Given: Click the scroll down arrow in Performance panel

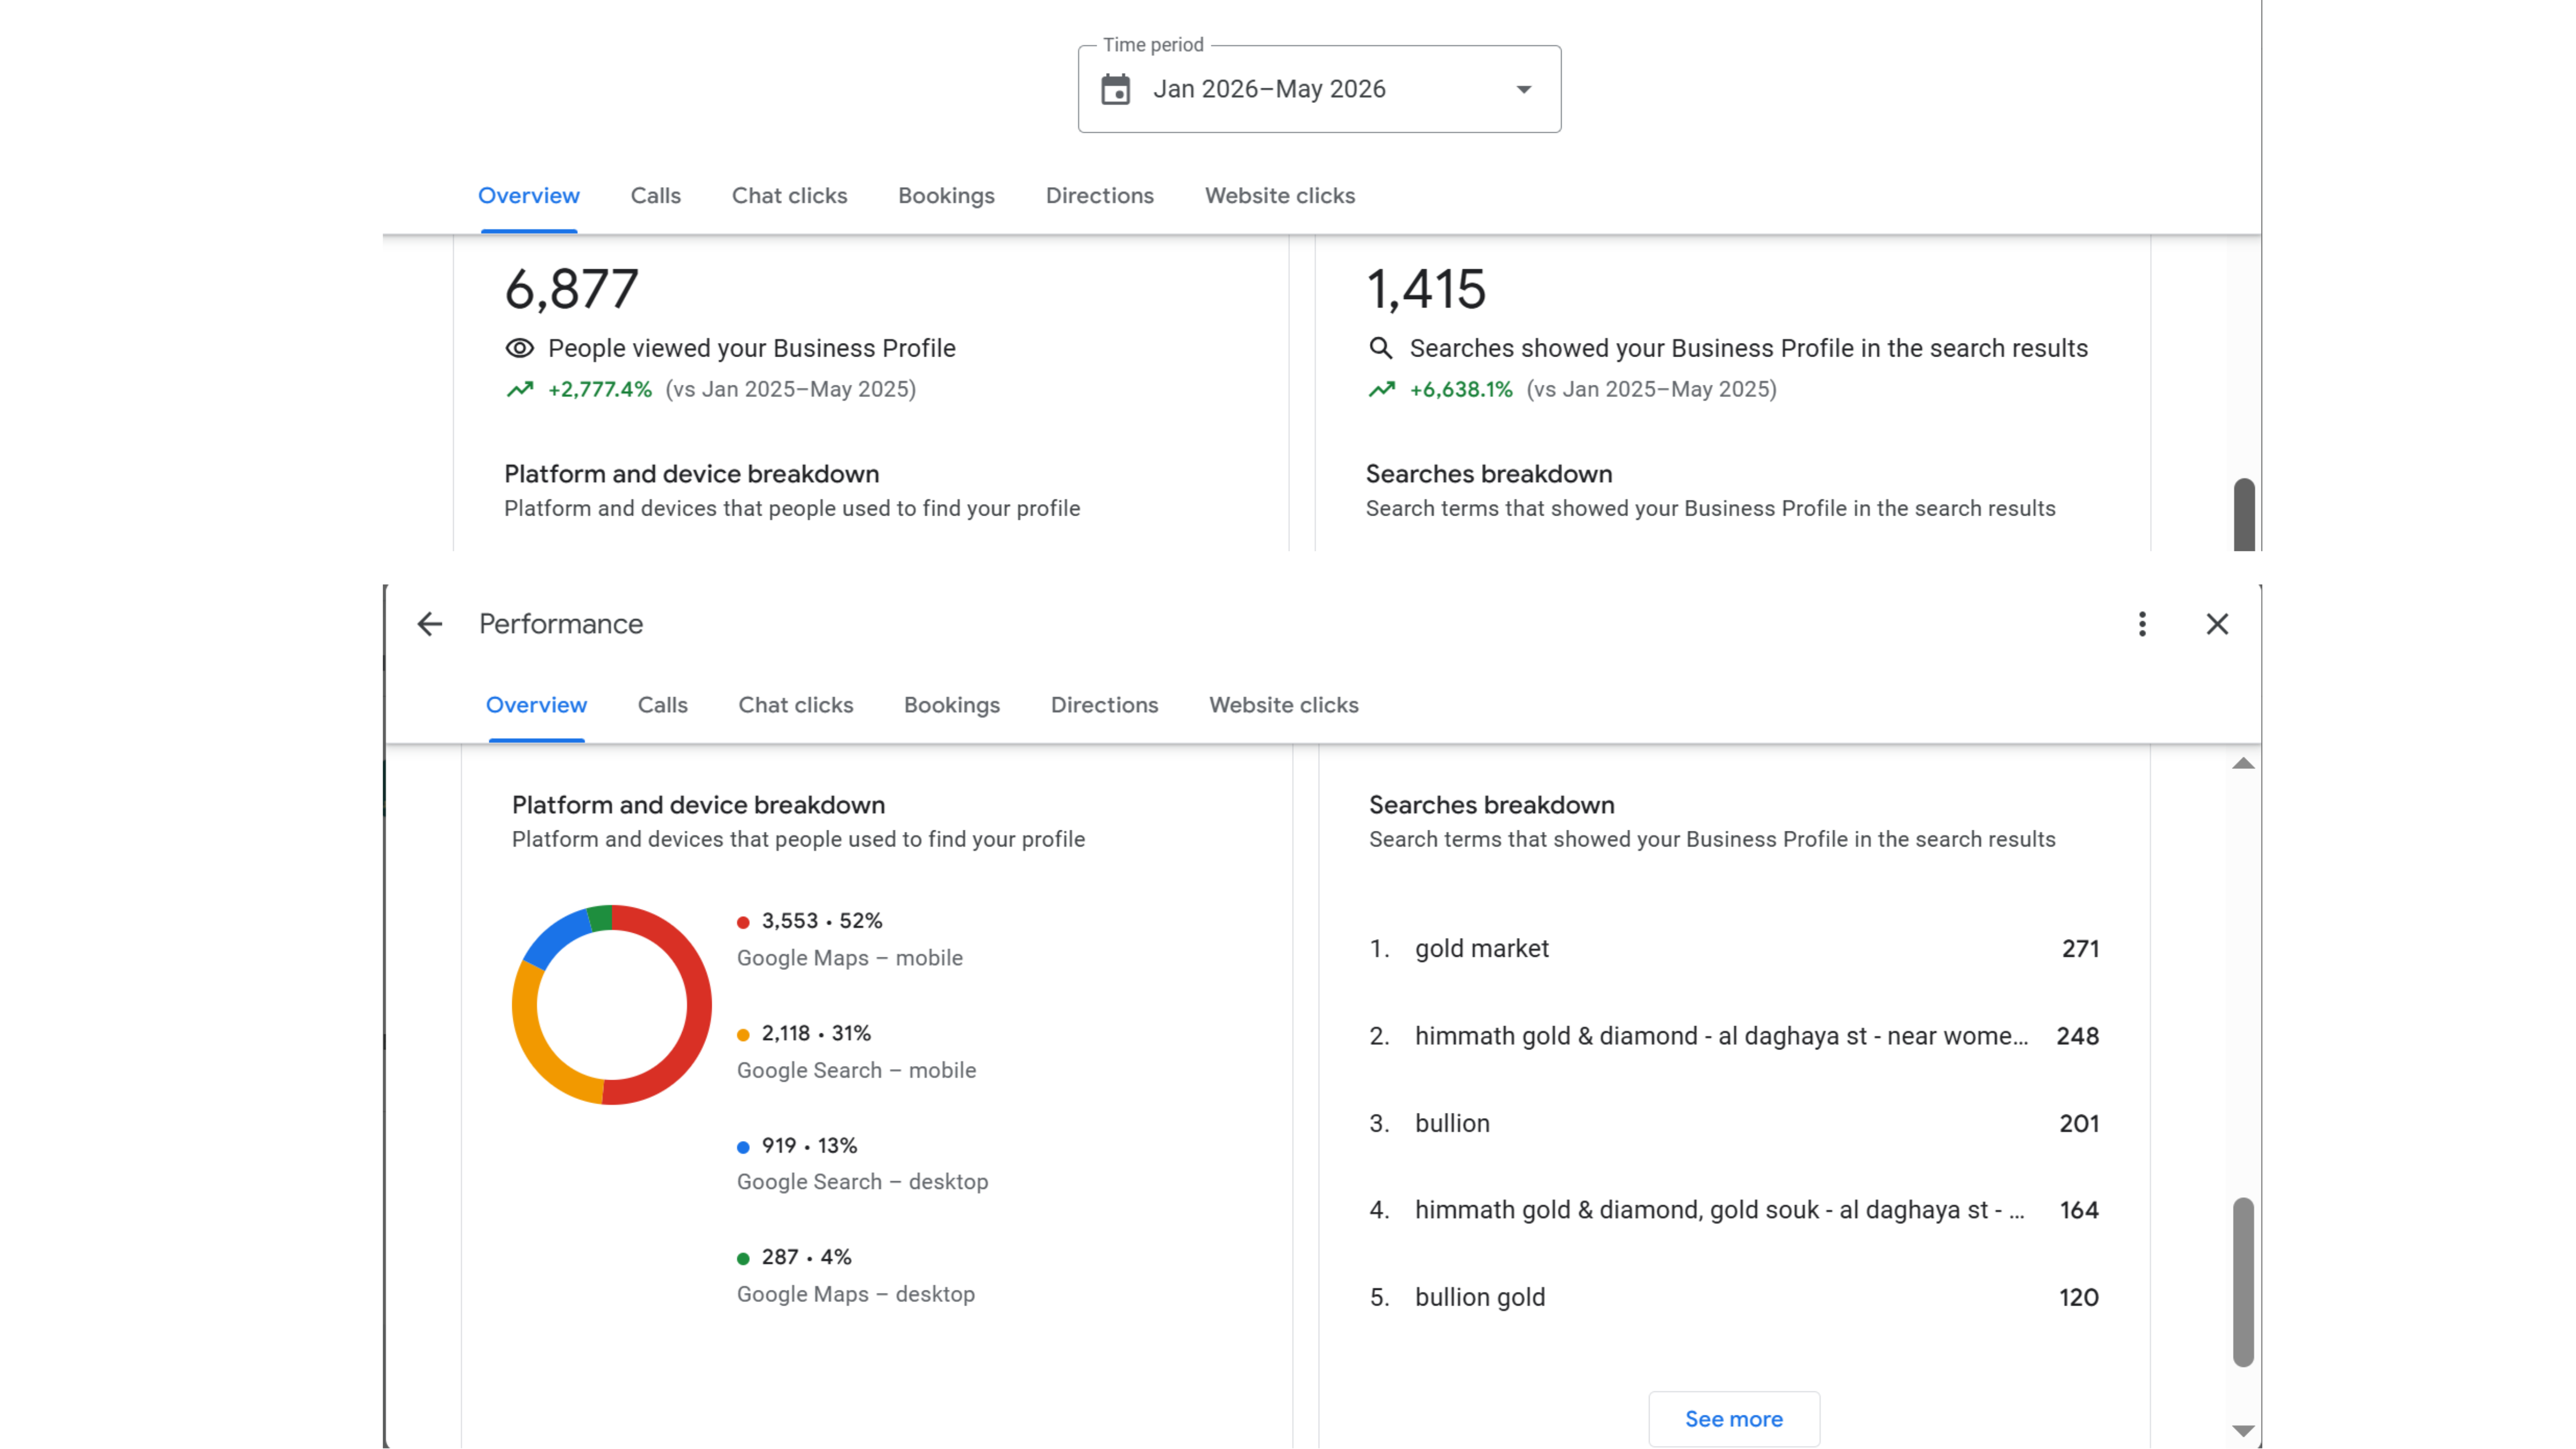Looking at the screenshot, I should coord(2243,1431).
